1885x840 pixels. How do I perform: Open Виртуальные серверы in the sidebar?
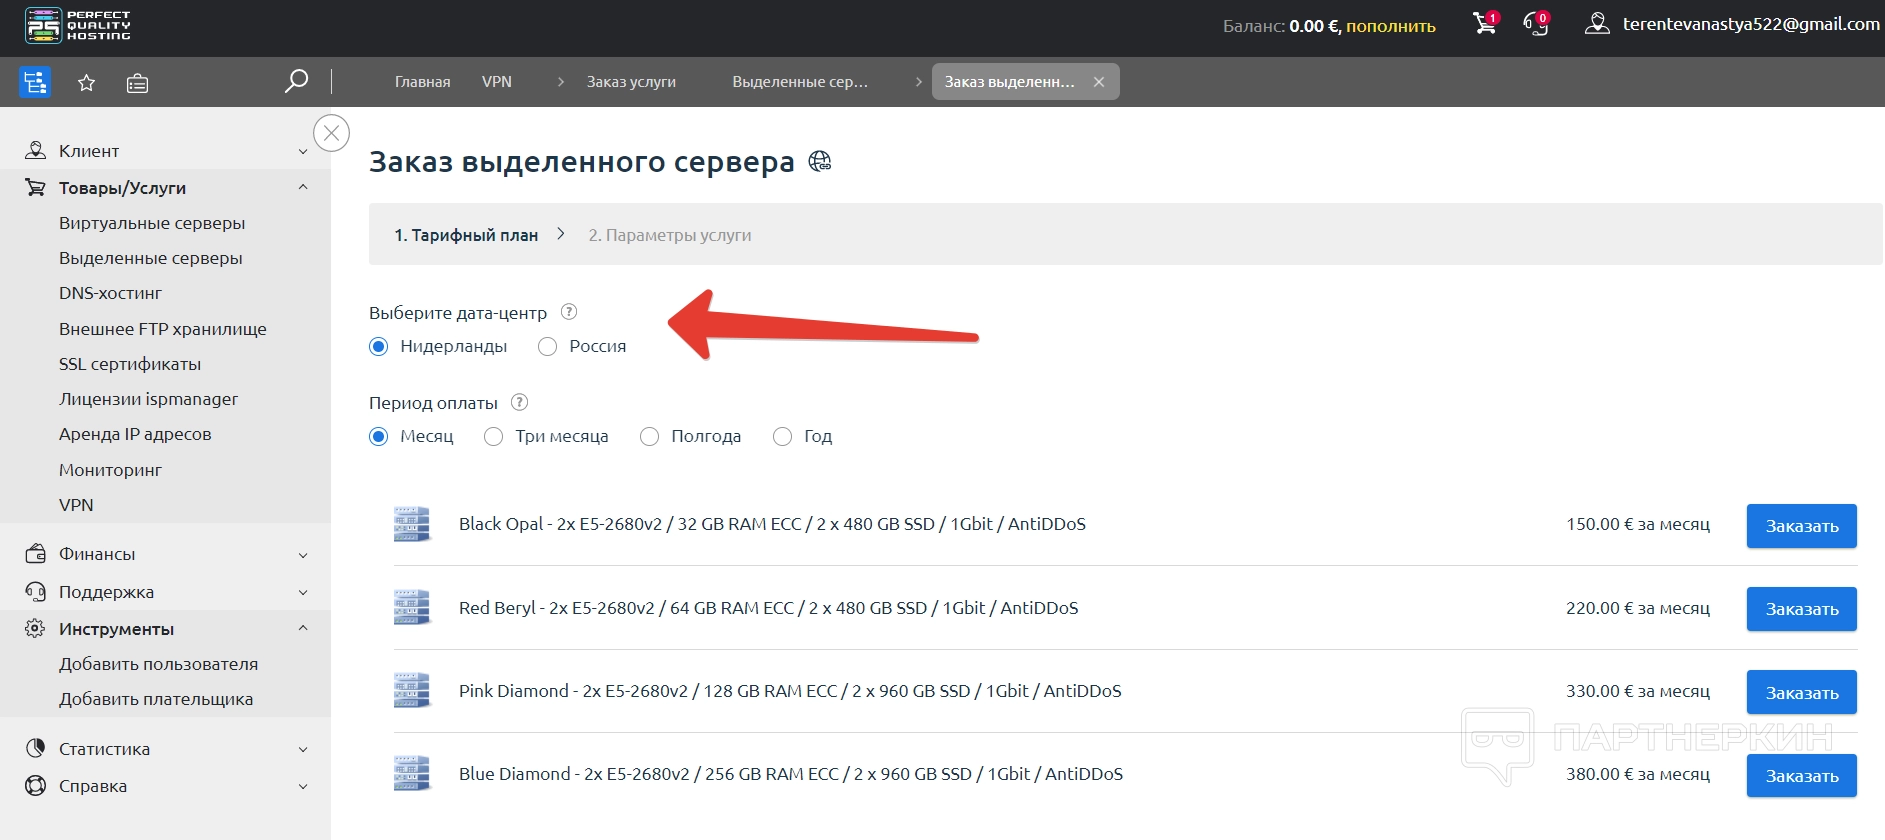tap(152, 223)
